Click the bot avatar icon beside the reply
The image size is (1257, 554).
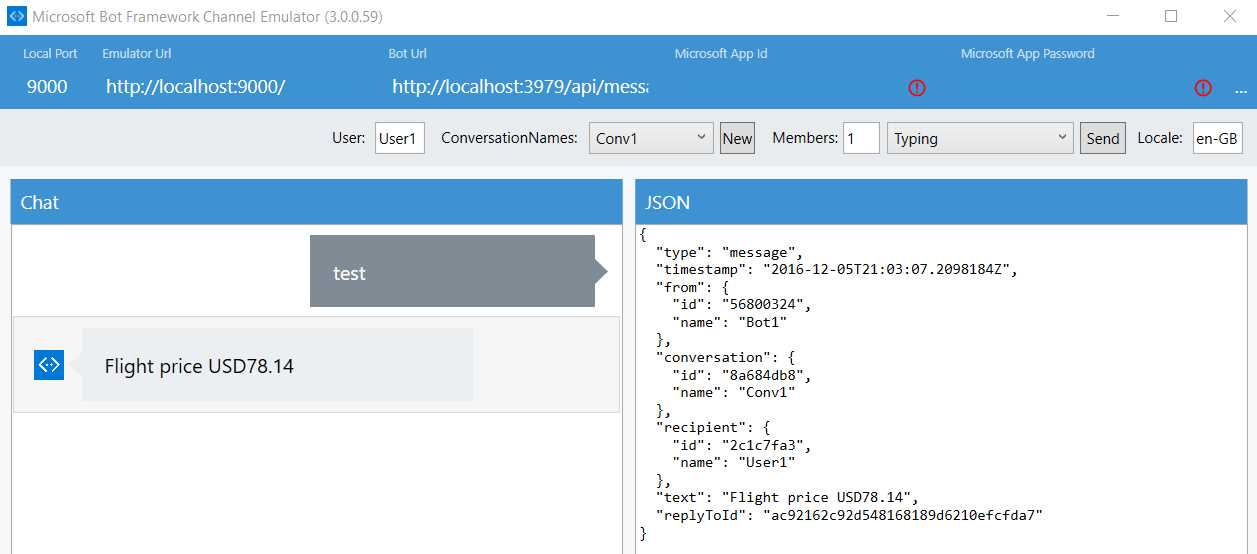[x=49, y=365]
